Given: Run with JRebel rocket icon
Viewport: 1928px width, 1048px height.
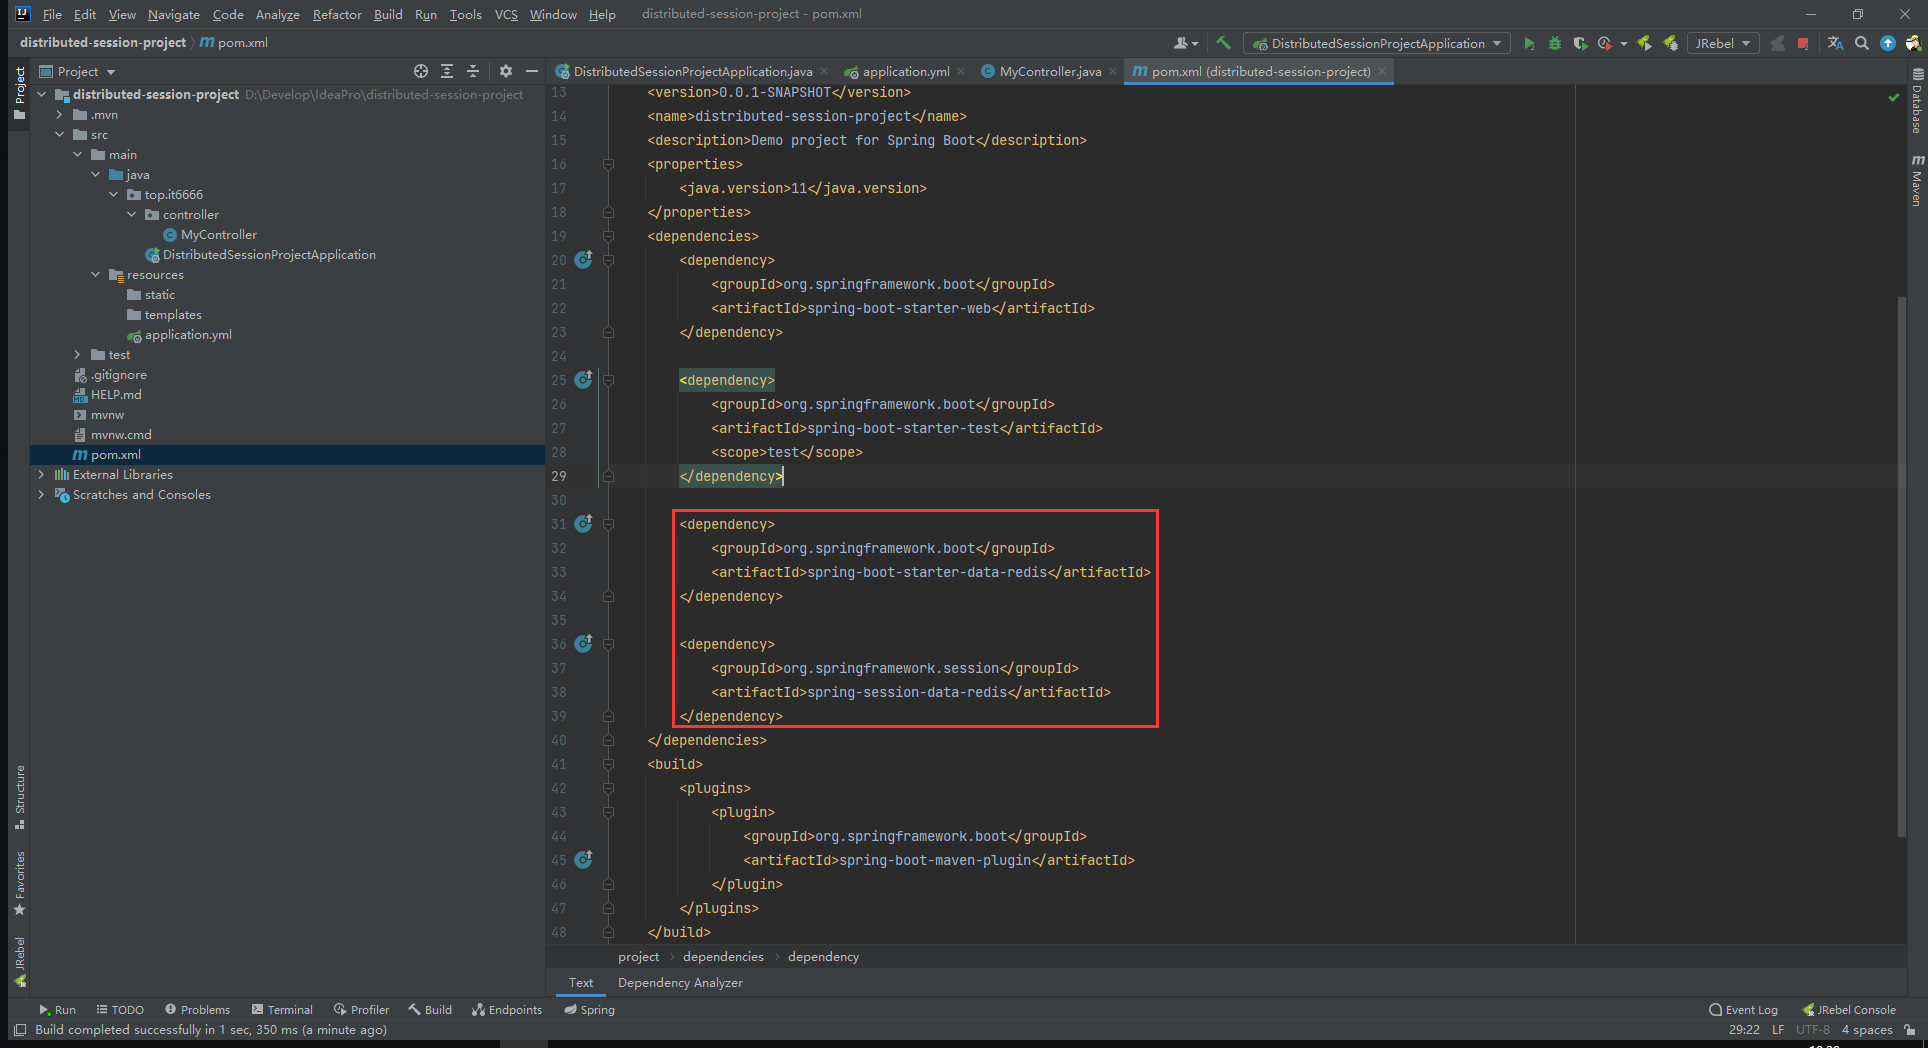Looking at the screenshot, I should [x=1644, y=43].
